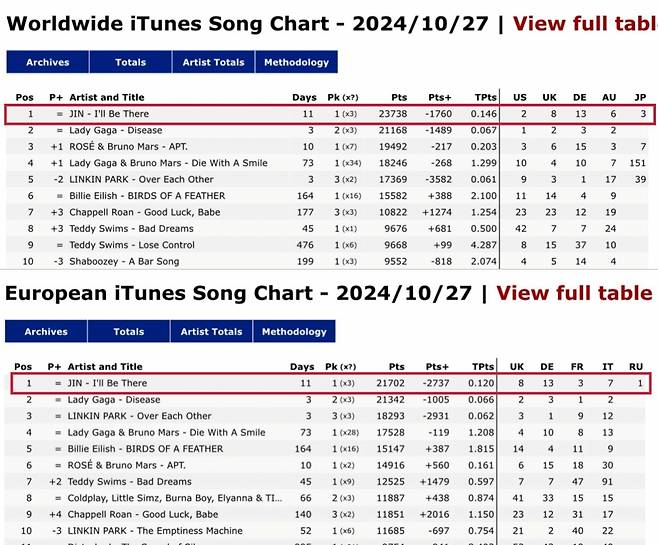Open Methodology in Worldwide chart section
Viewport: 658px width, 545px height.
pos(296,62)
